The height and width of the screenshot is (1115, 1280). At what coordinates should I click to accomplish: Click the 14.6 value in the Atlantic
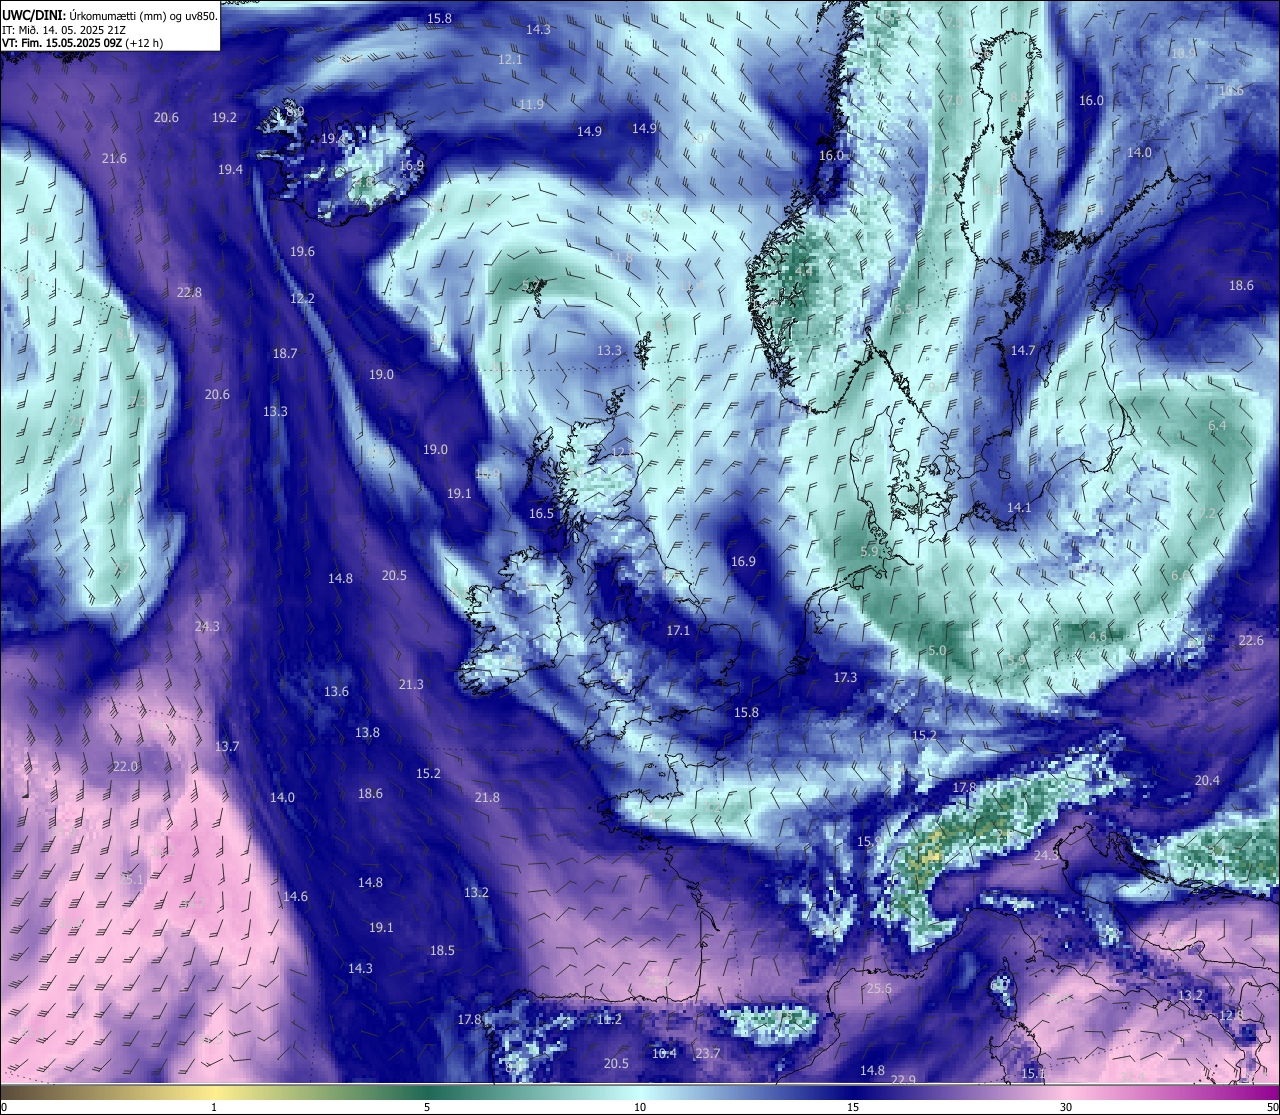click(x=295, y=897)
